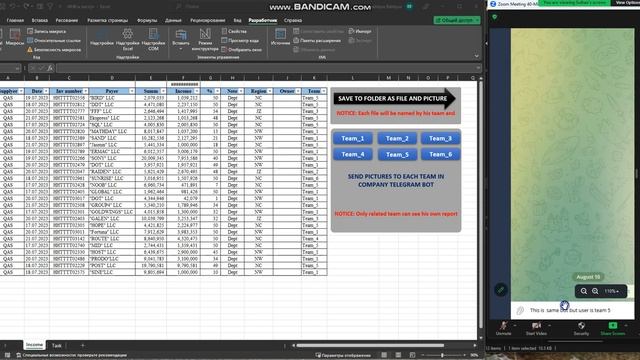Open the Макросы (Macros) ribbon button
The width and height of the screenshot is (640, 360).
[x=15, y=38]
